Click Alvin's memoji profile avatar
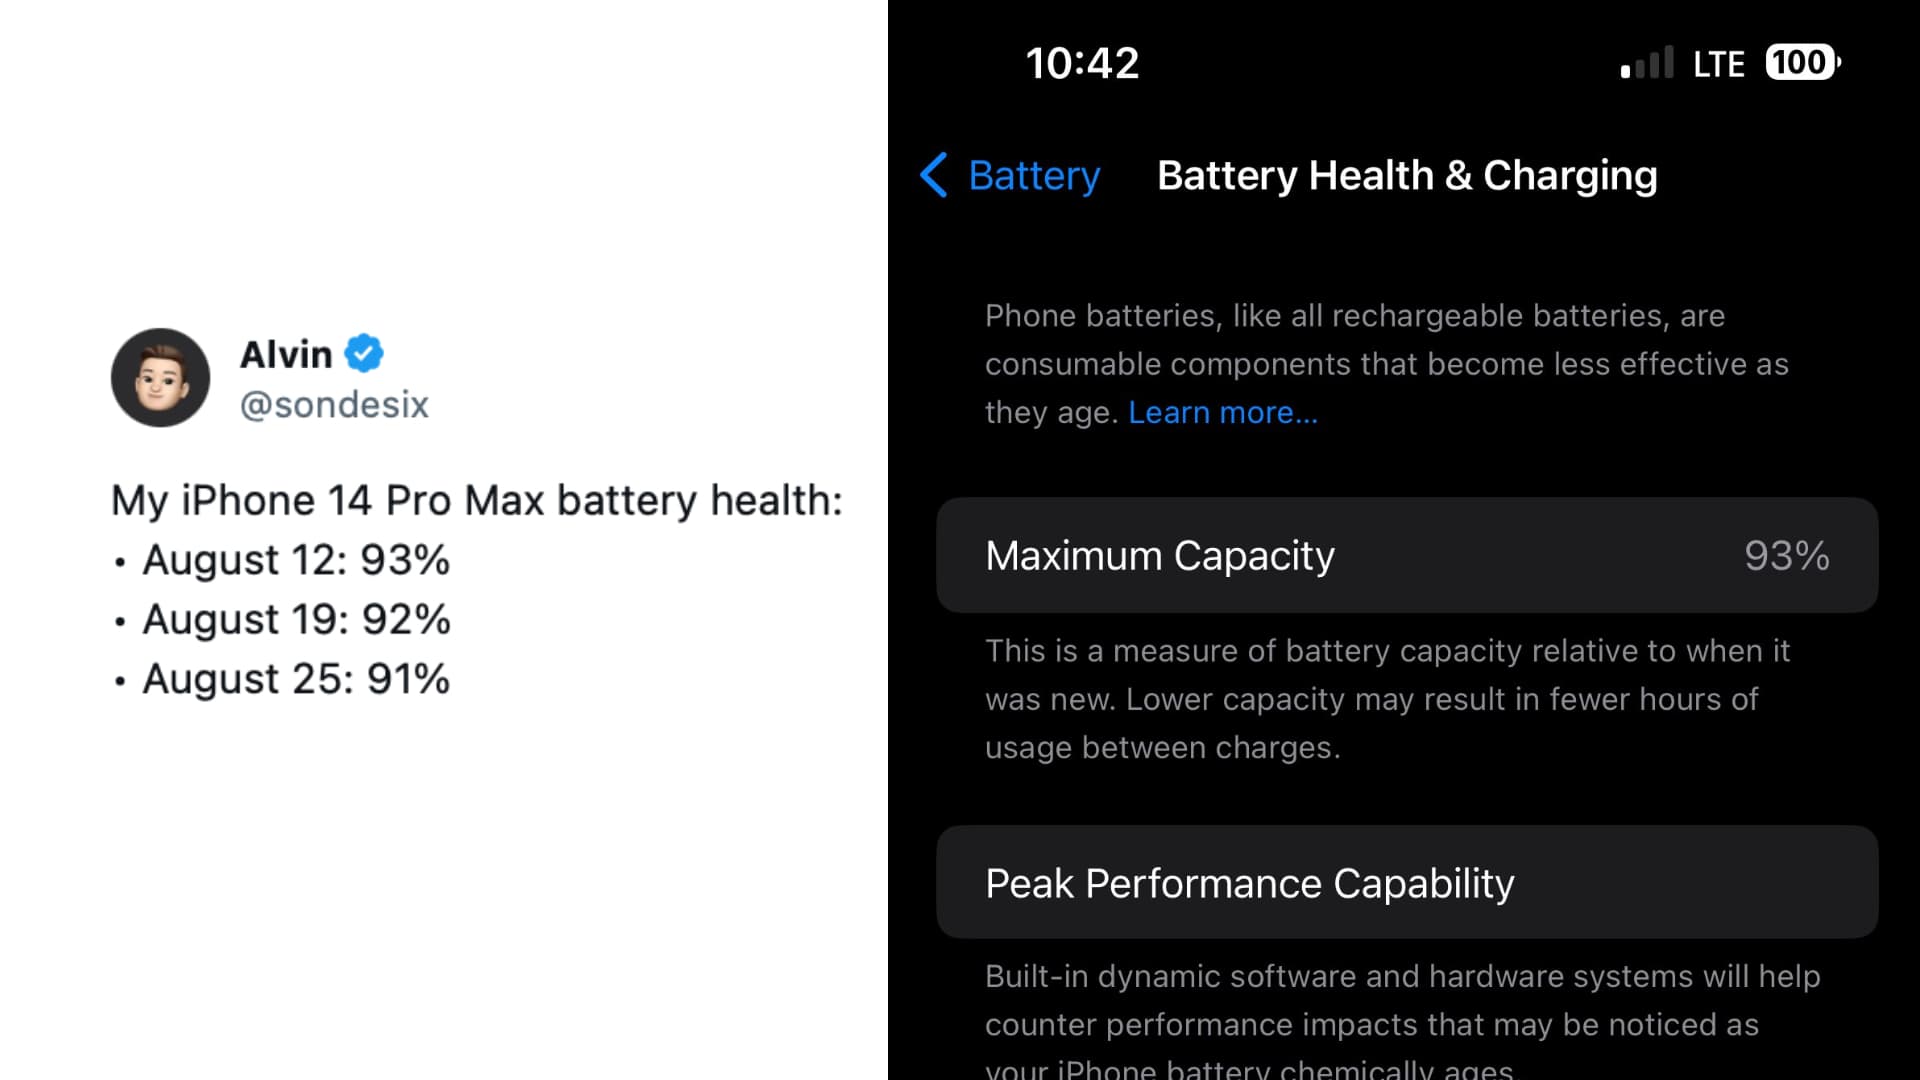The image size is (1920, 1080). pos(160,377)
